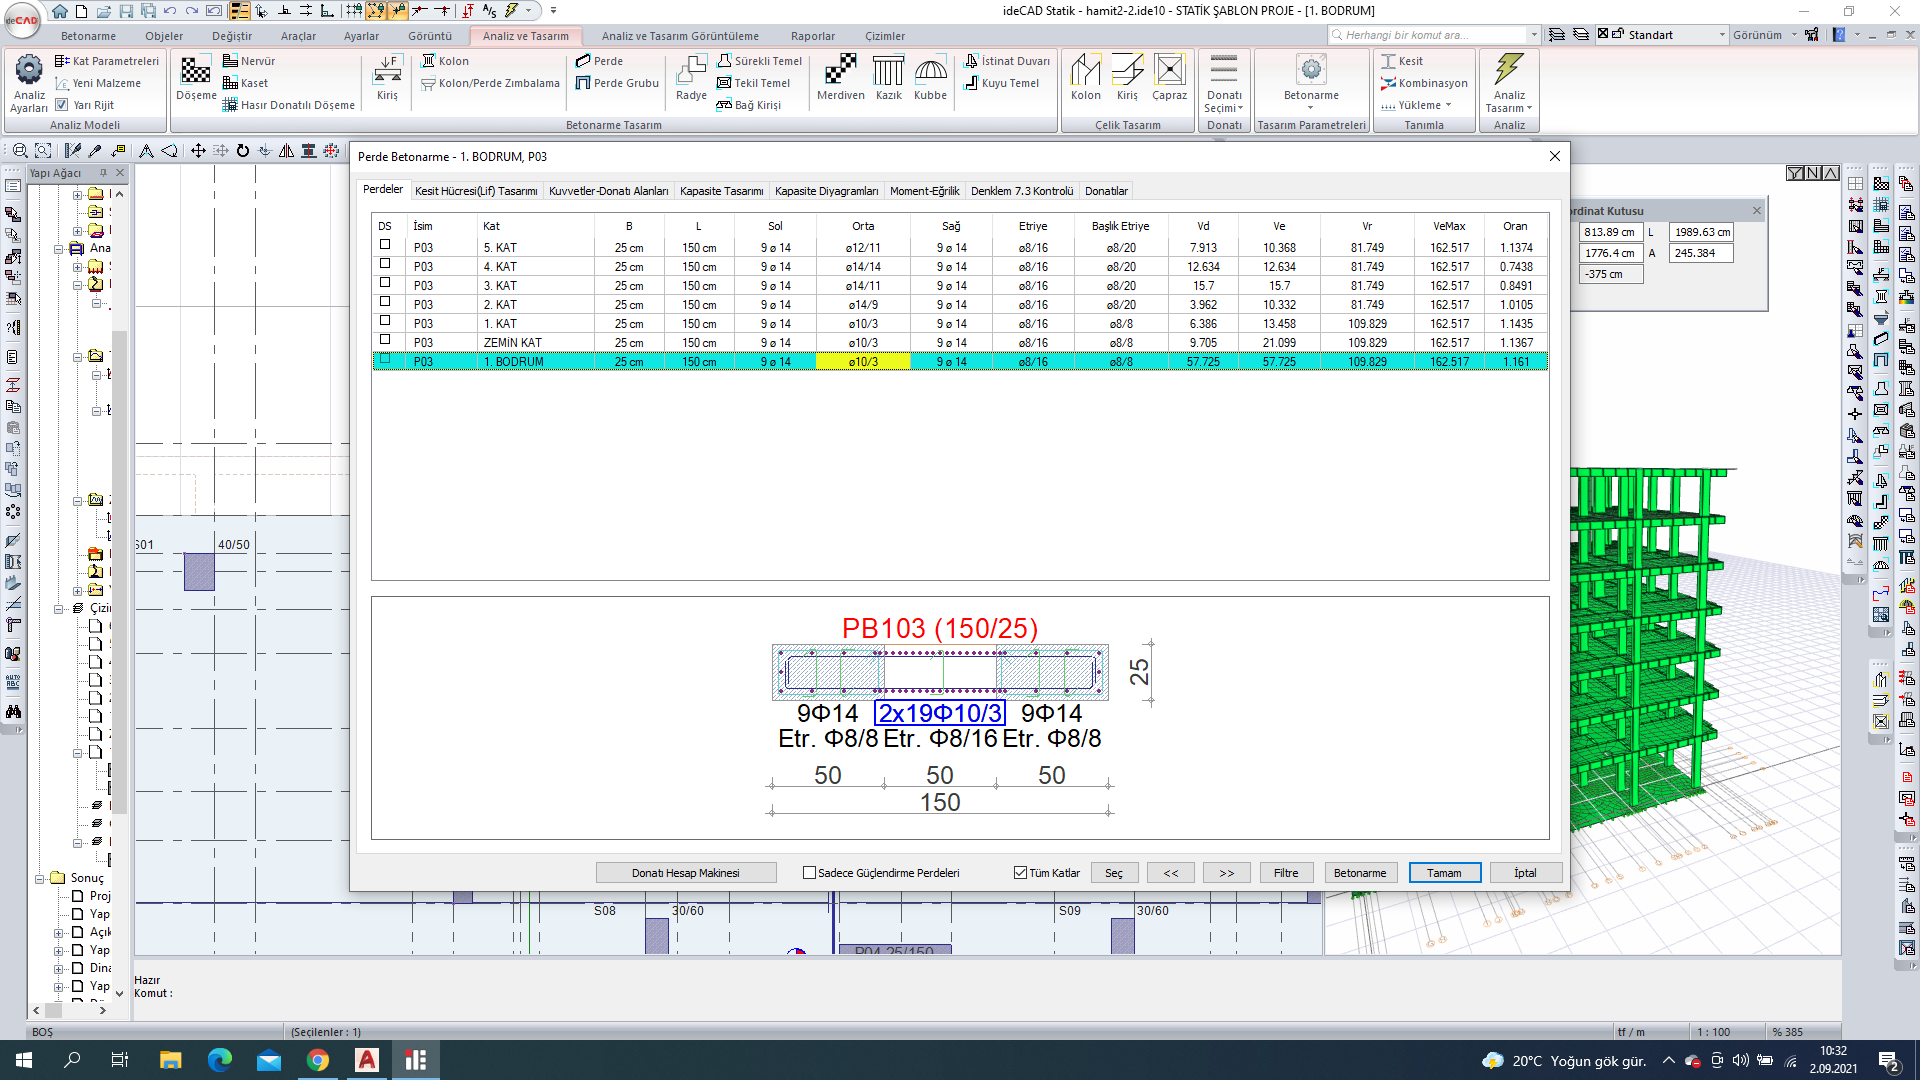This screenshot has width=1920, height=1080.
Task: Open Microsoft Edge from taskbar
Action: tap(220, 1060)
